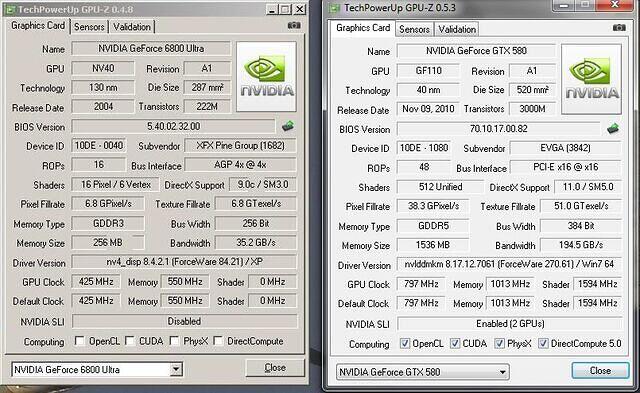
Task: Switch to the Sensors tab in GPU-Z 0.5.3
Action: [414, 29]
